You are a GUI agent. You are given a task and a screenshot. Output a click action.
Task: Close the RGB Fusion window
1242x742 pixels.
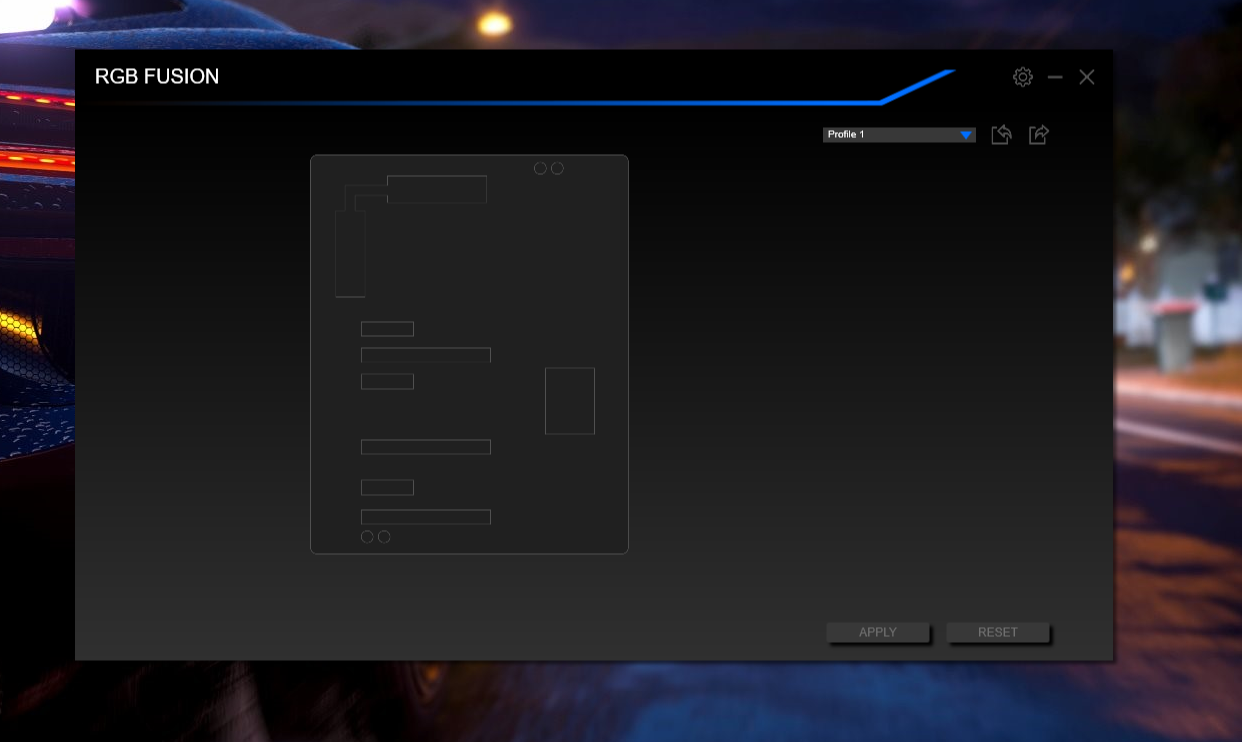1087,77
